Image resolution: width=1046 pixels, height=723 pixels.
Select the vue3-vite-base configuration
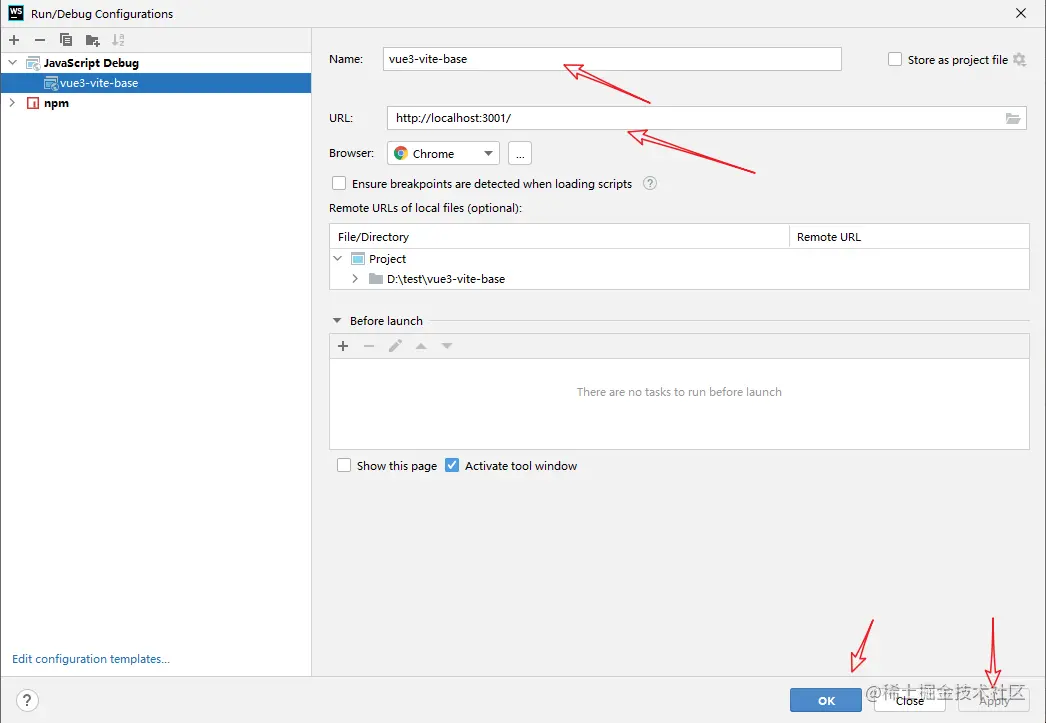click(156, 83)
